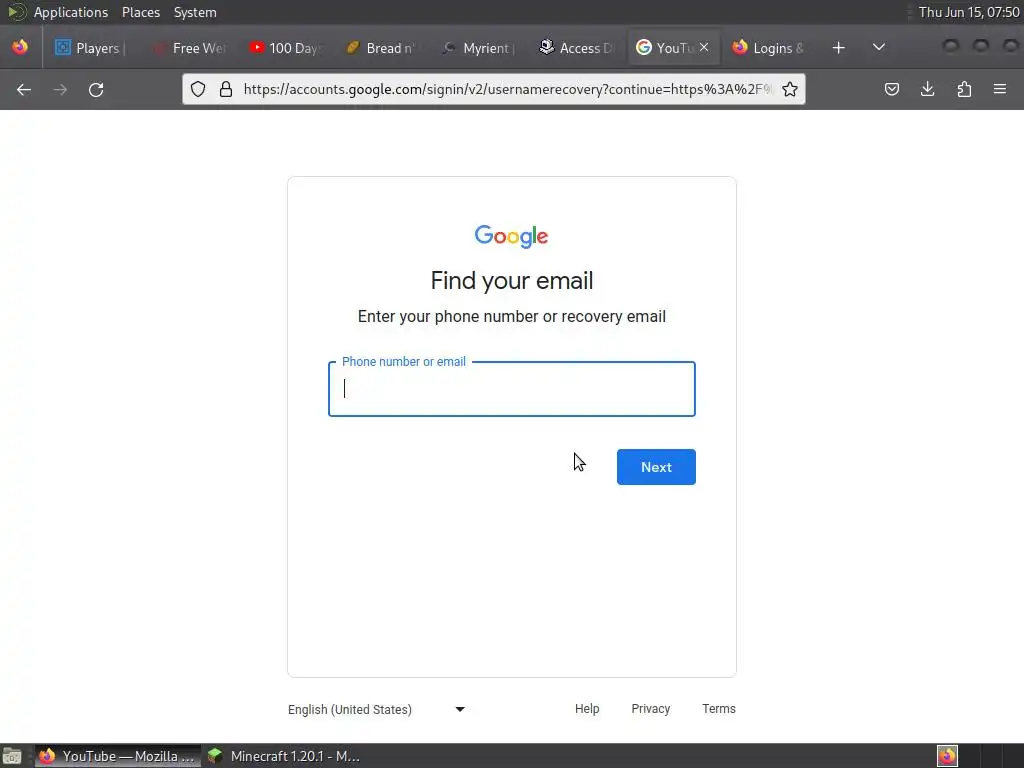Open the Firefox hamburger menu
Screen dimensions: 1024x768
1000,89
